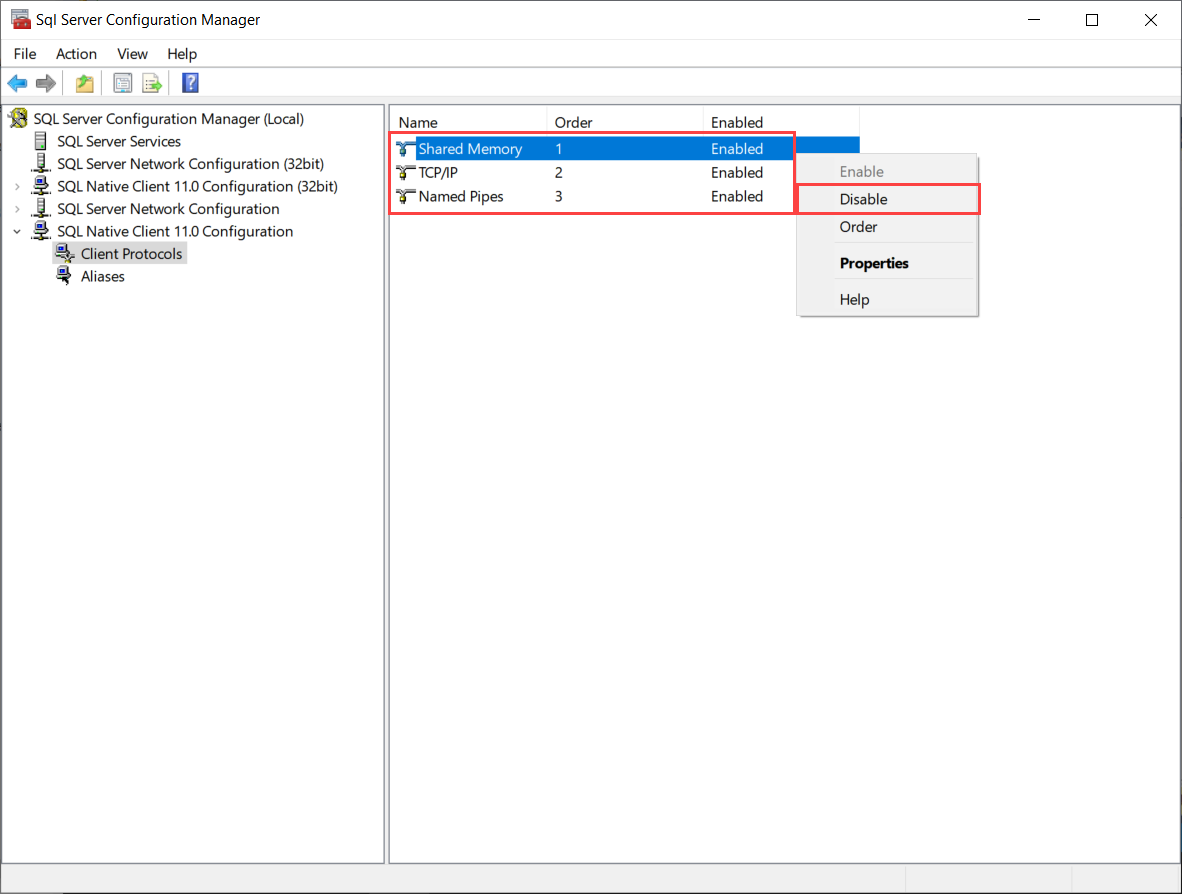Click the Aliases computer icon
The image size is (1182, 894).
[64, 276]
